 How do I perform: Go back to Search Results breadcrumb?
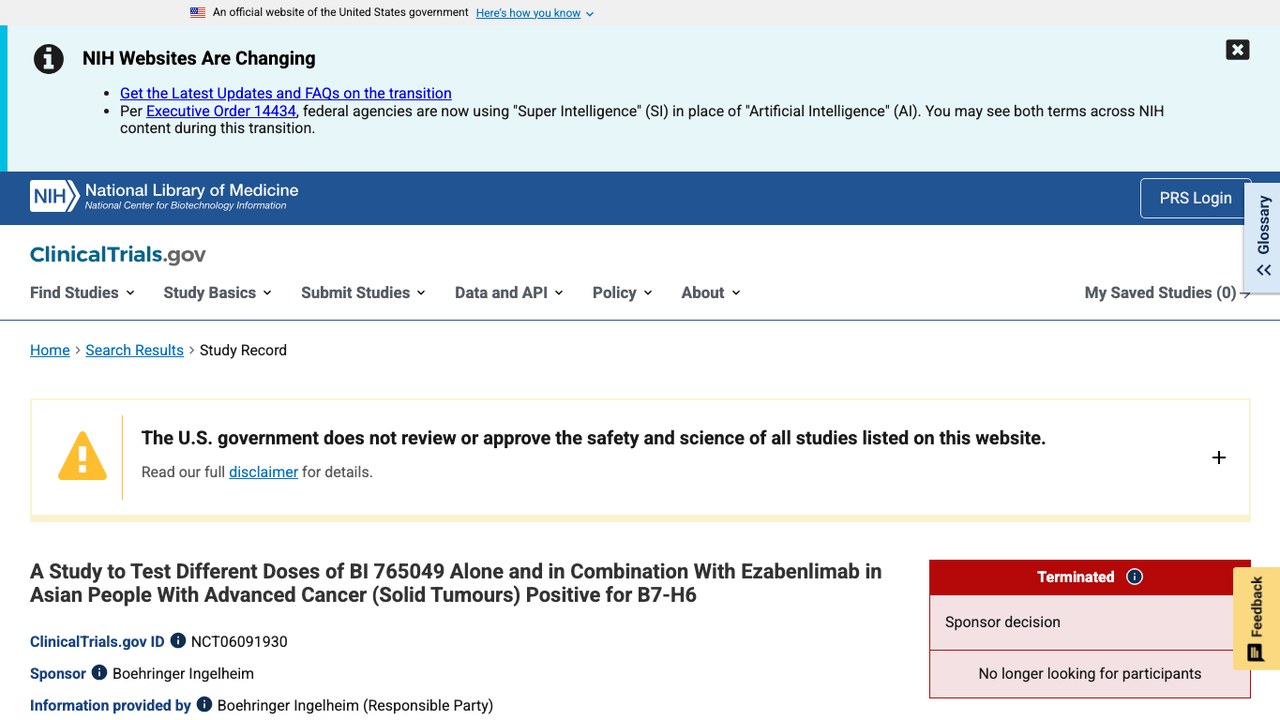(x=135, y=350)
